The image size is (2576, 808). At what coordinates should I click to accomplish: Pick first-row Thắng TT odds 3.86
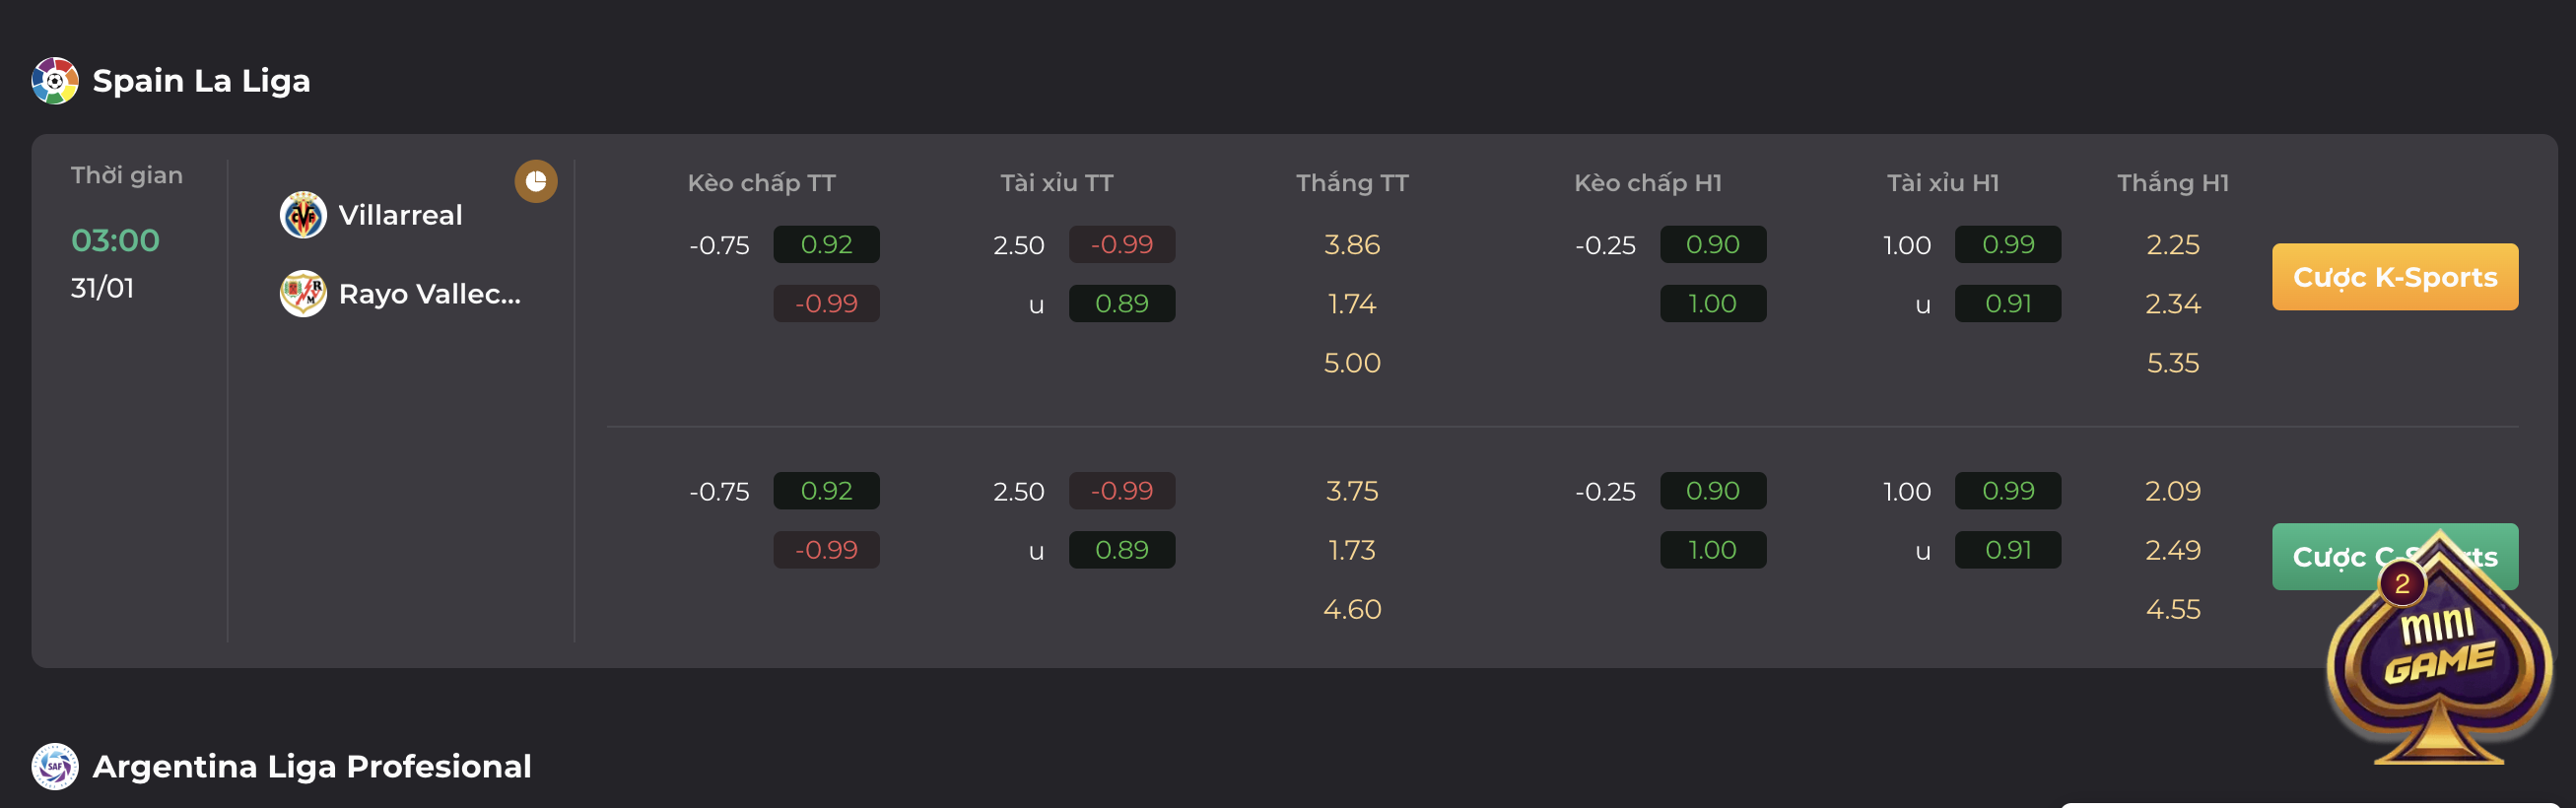1352,245
